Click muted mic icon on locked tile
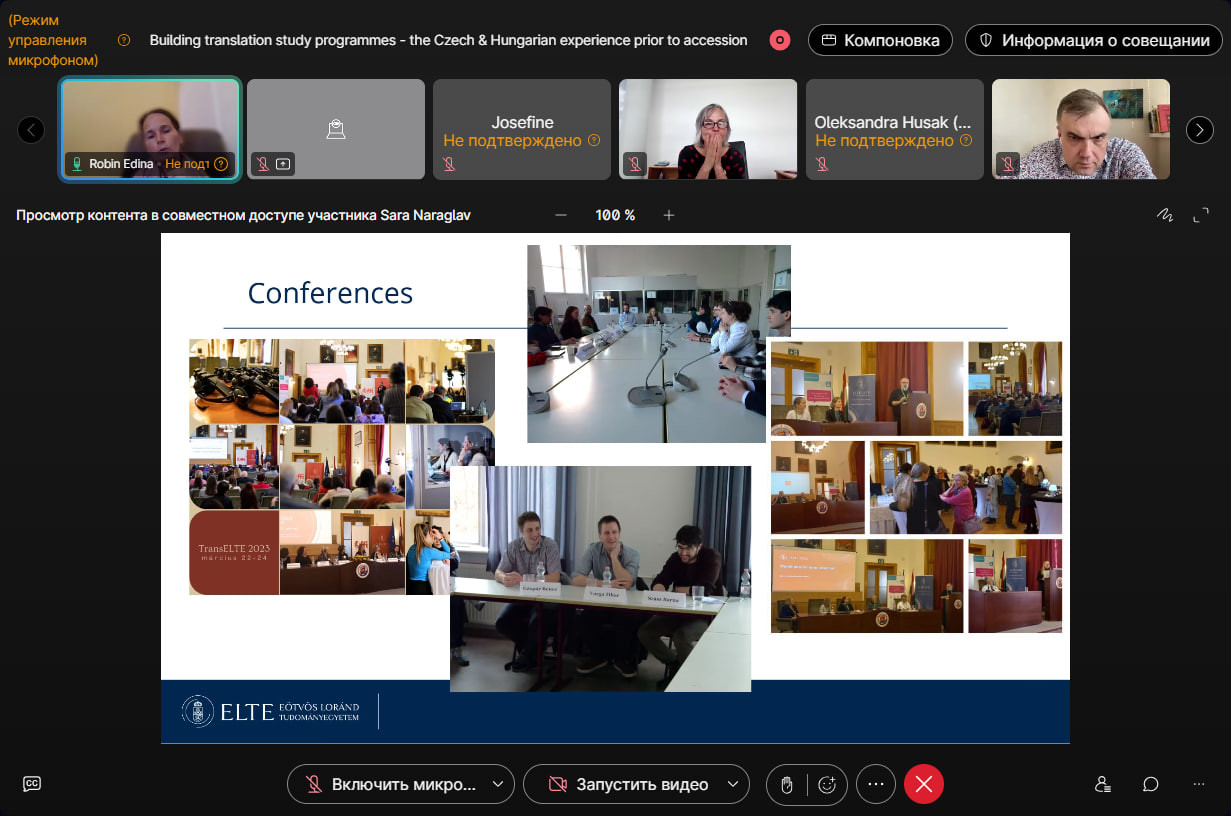This screenshot has height=816, width=1231. pyautogui.click(x=263, y=164)
